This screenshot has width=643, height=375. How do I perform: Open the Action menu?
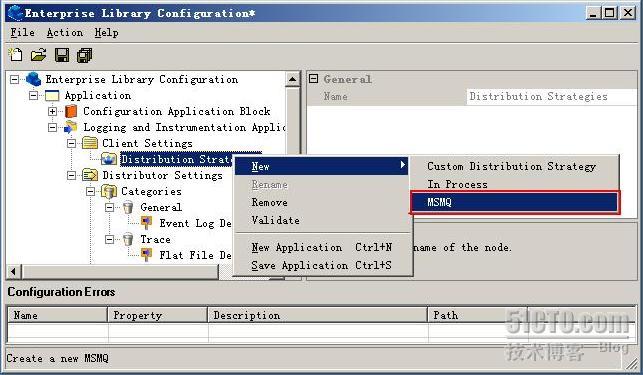click(64, 32)
